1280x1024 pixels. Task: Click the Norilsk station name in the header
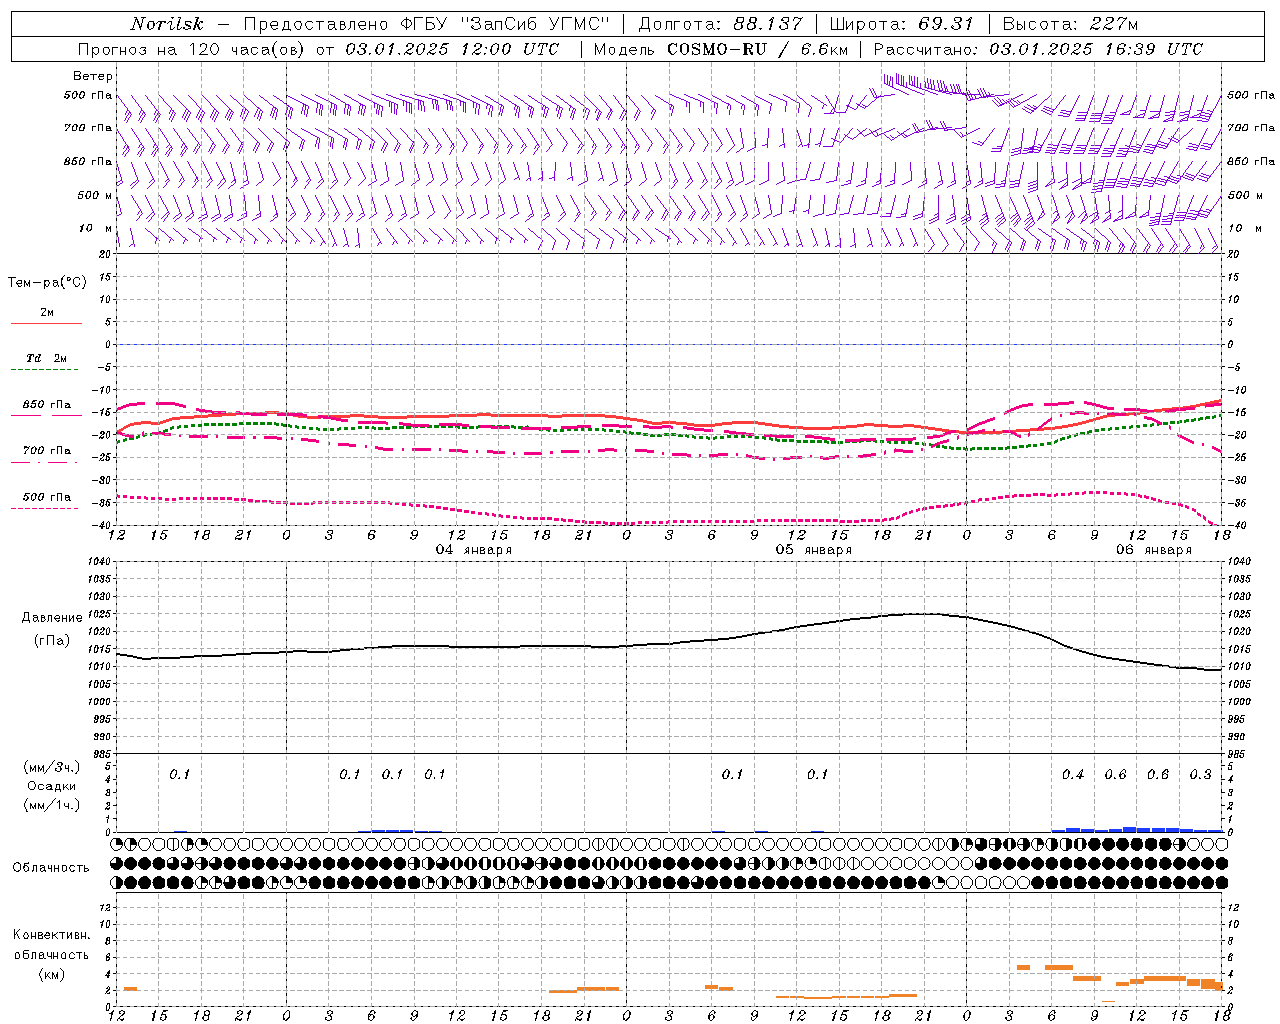[167, 24]
